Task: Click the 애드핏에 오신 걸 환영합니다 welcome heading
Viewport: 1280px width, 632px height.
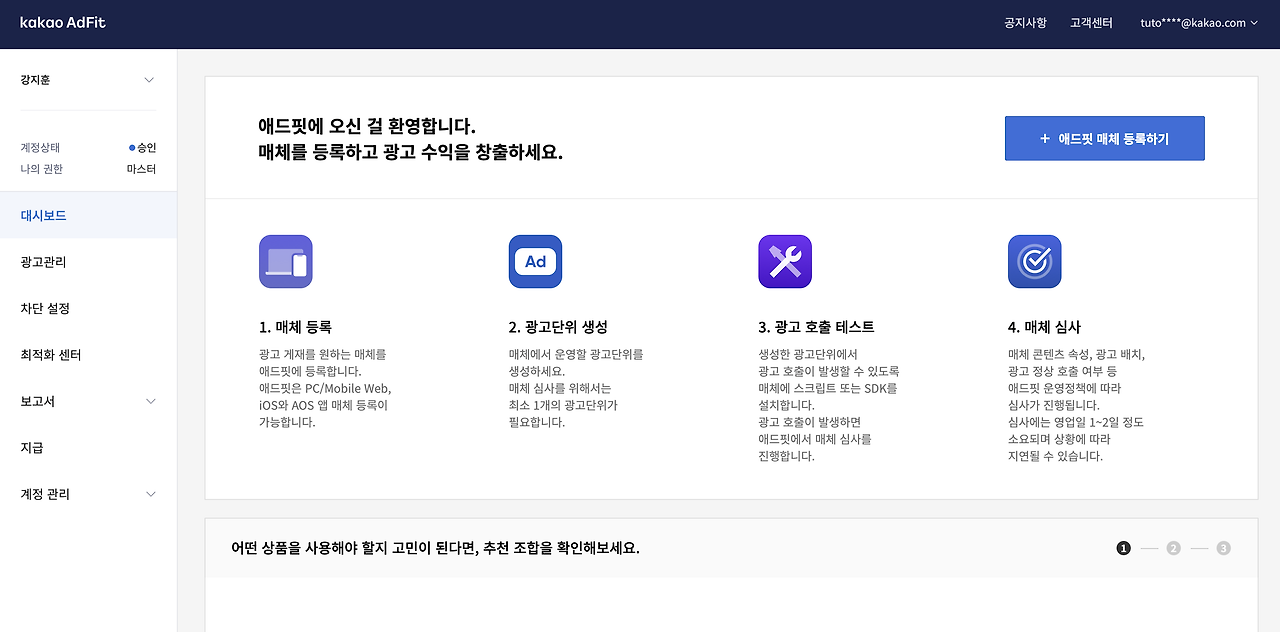Action: point(410,140)
